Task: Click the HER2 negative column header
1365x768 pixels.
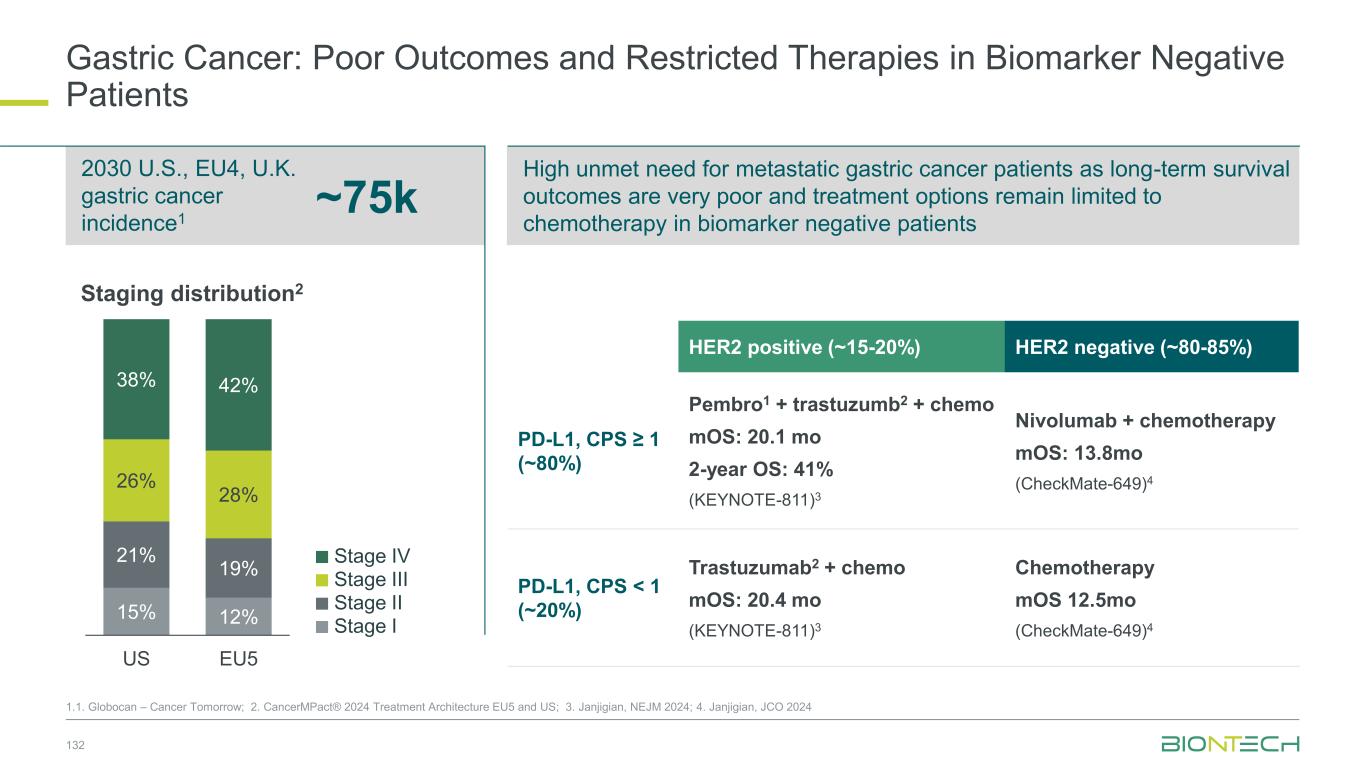Action: [x=1150, y=347]
